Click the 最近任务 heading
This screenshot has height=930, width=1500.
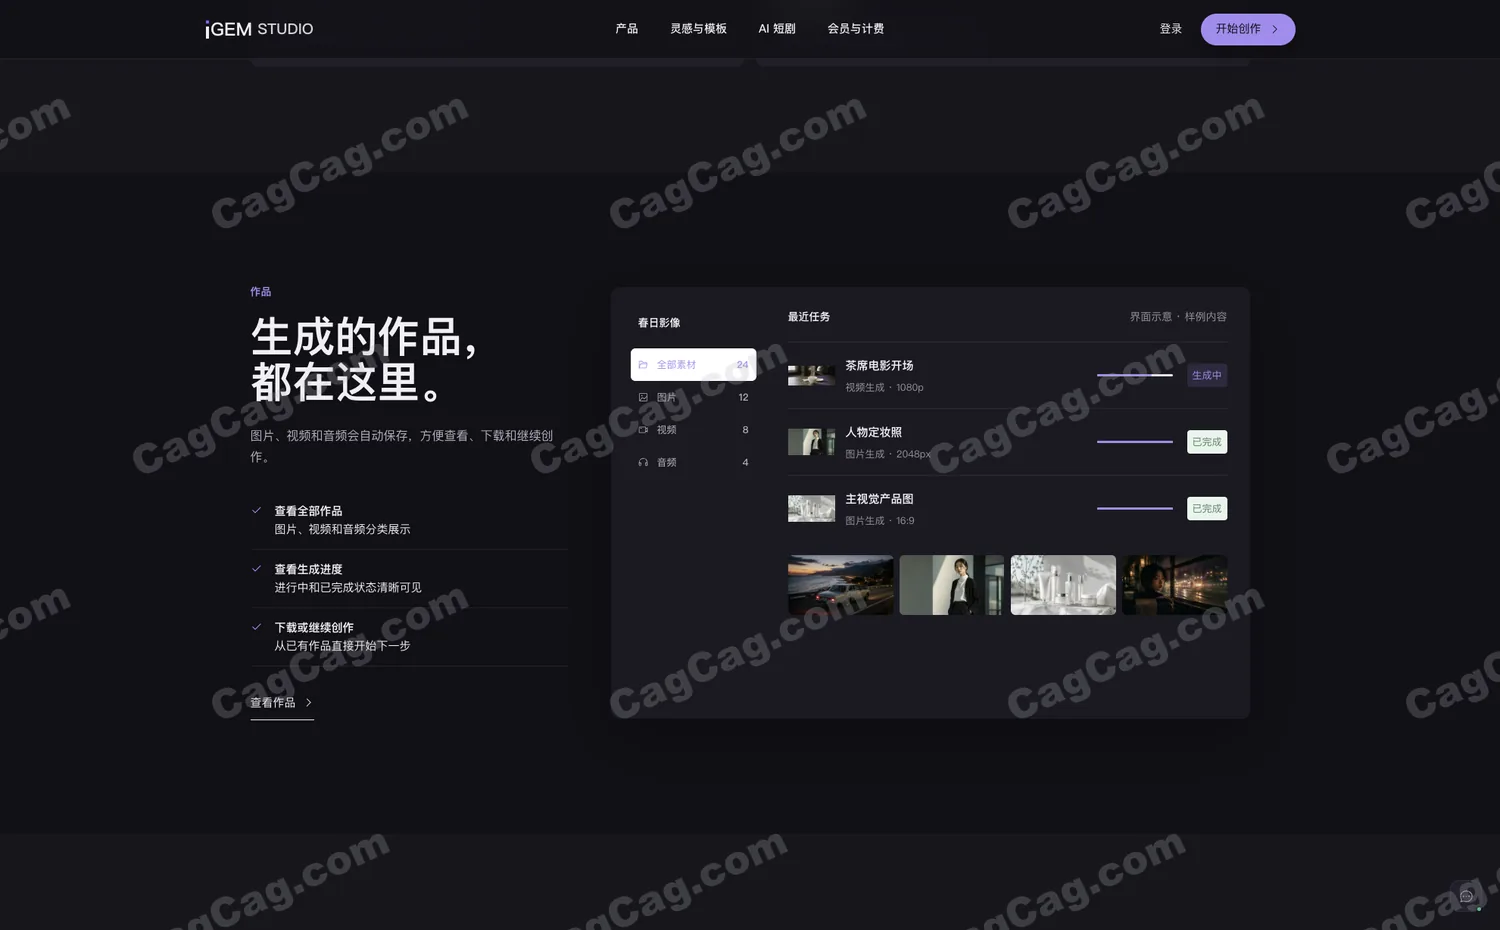point(809,317)
